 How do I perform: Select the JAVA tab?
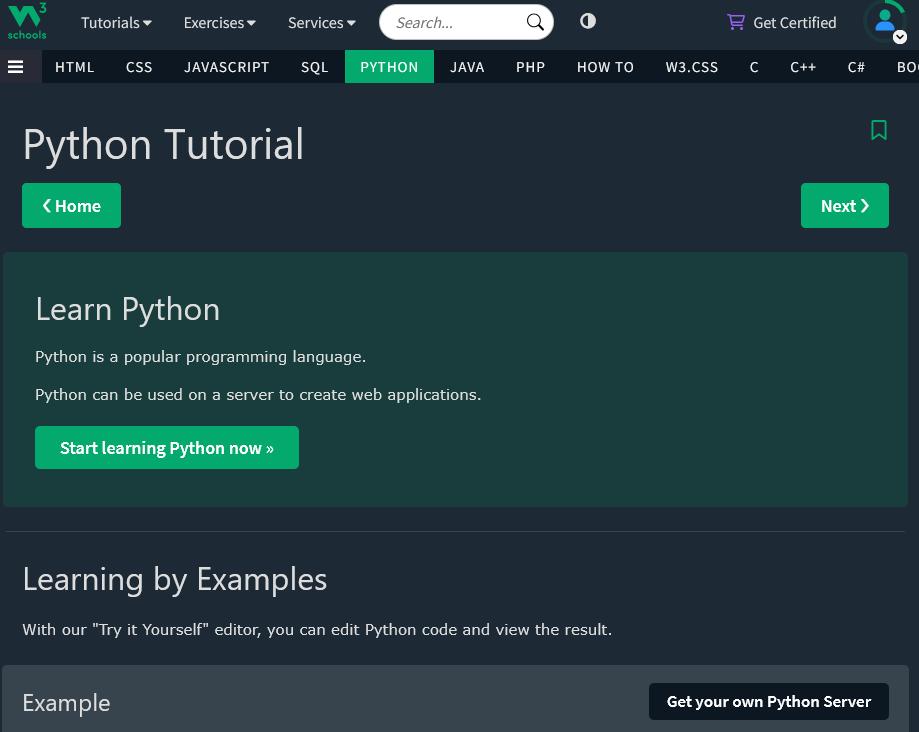[467, 67]
